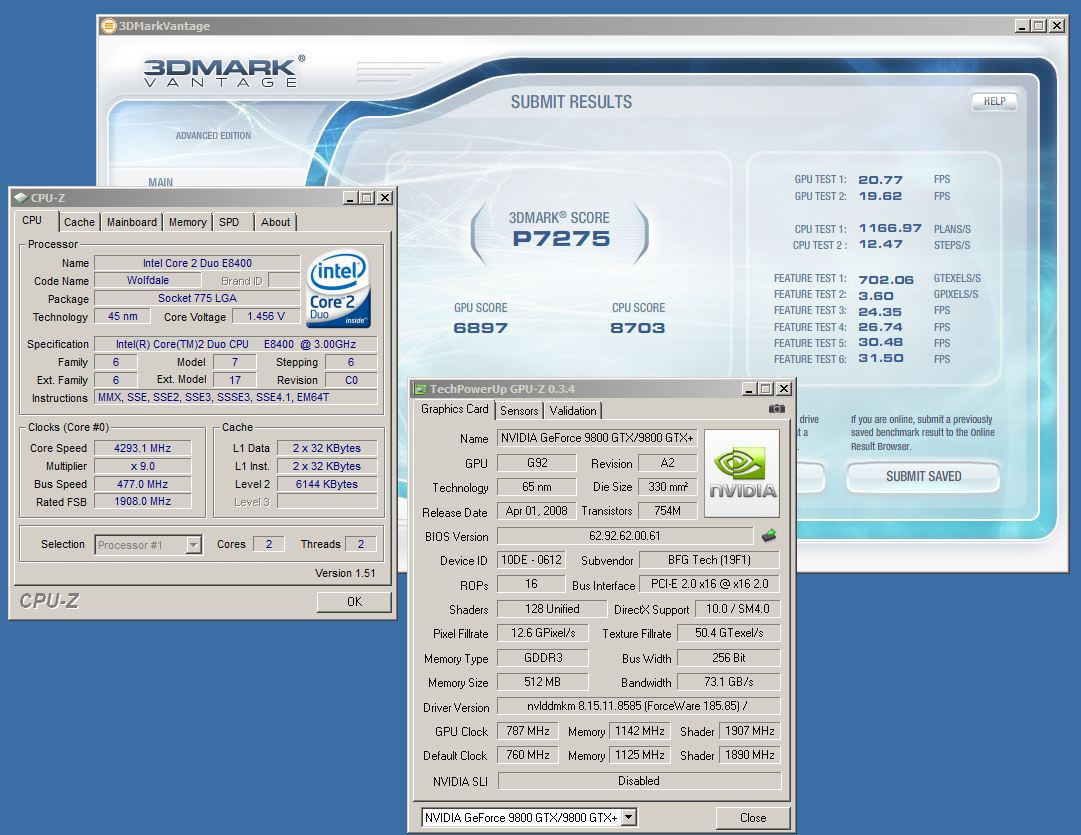Open the MAIN section in 3DMark Vantage
This screenshot has height=835, width=1081.
pyautogui.click(x=161, y=183)
